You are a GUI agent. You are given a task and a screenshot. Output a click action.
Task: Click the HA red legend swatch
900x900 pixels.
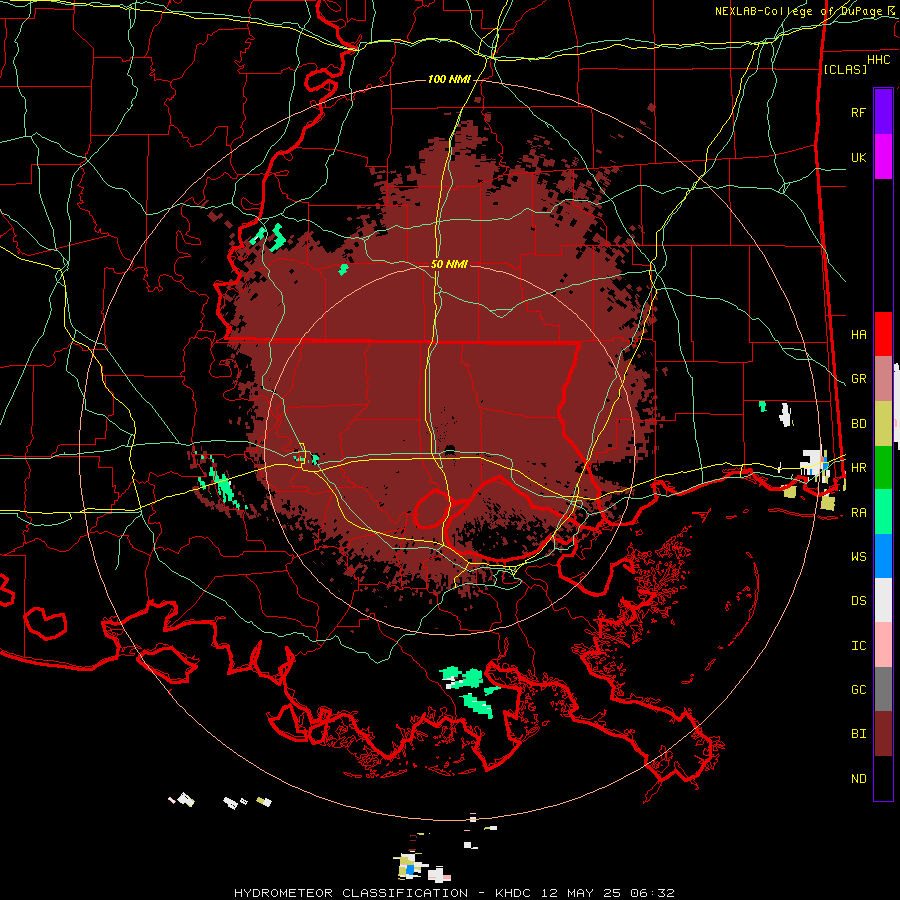tap(883, 334)
